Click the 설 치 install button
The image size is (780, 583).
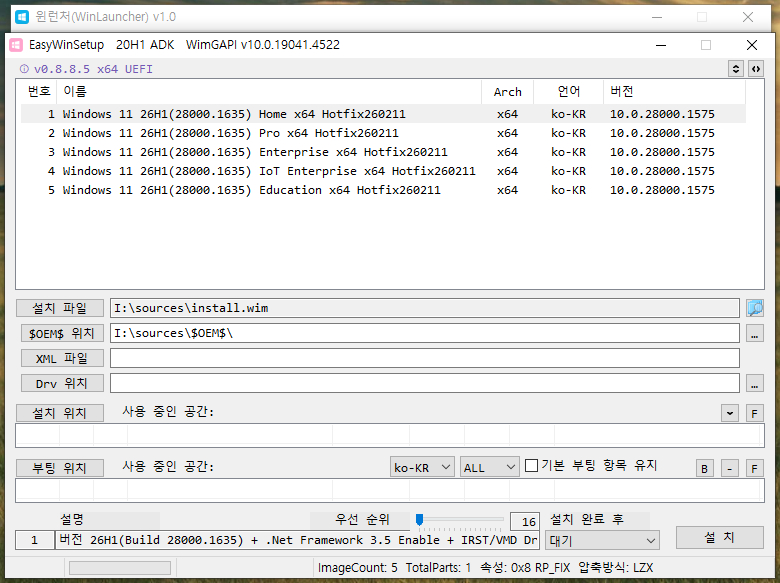pyautogui.click(x=719, y=538)
